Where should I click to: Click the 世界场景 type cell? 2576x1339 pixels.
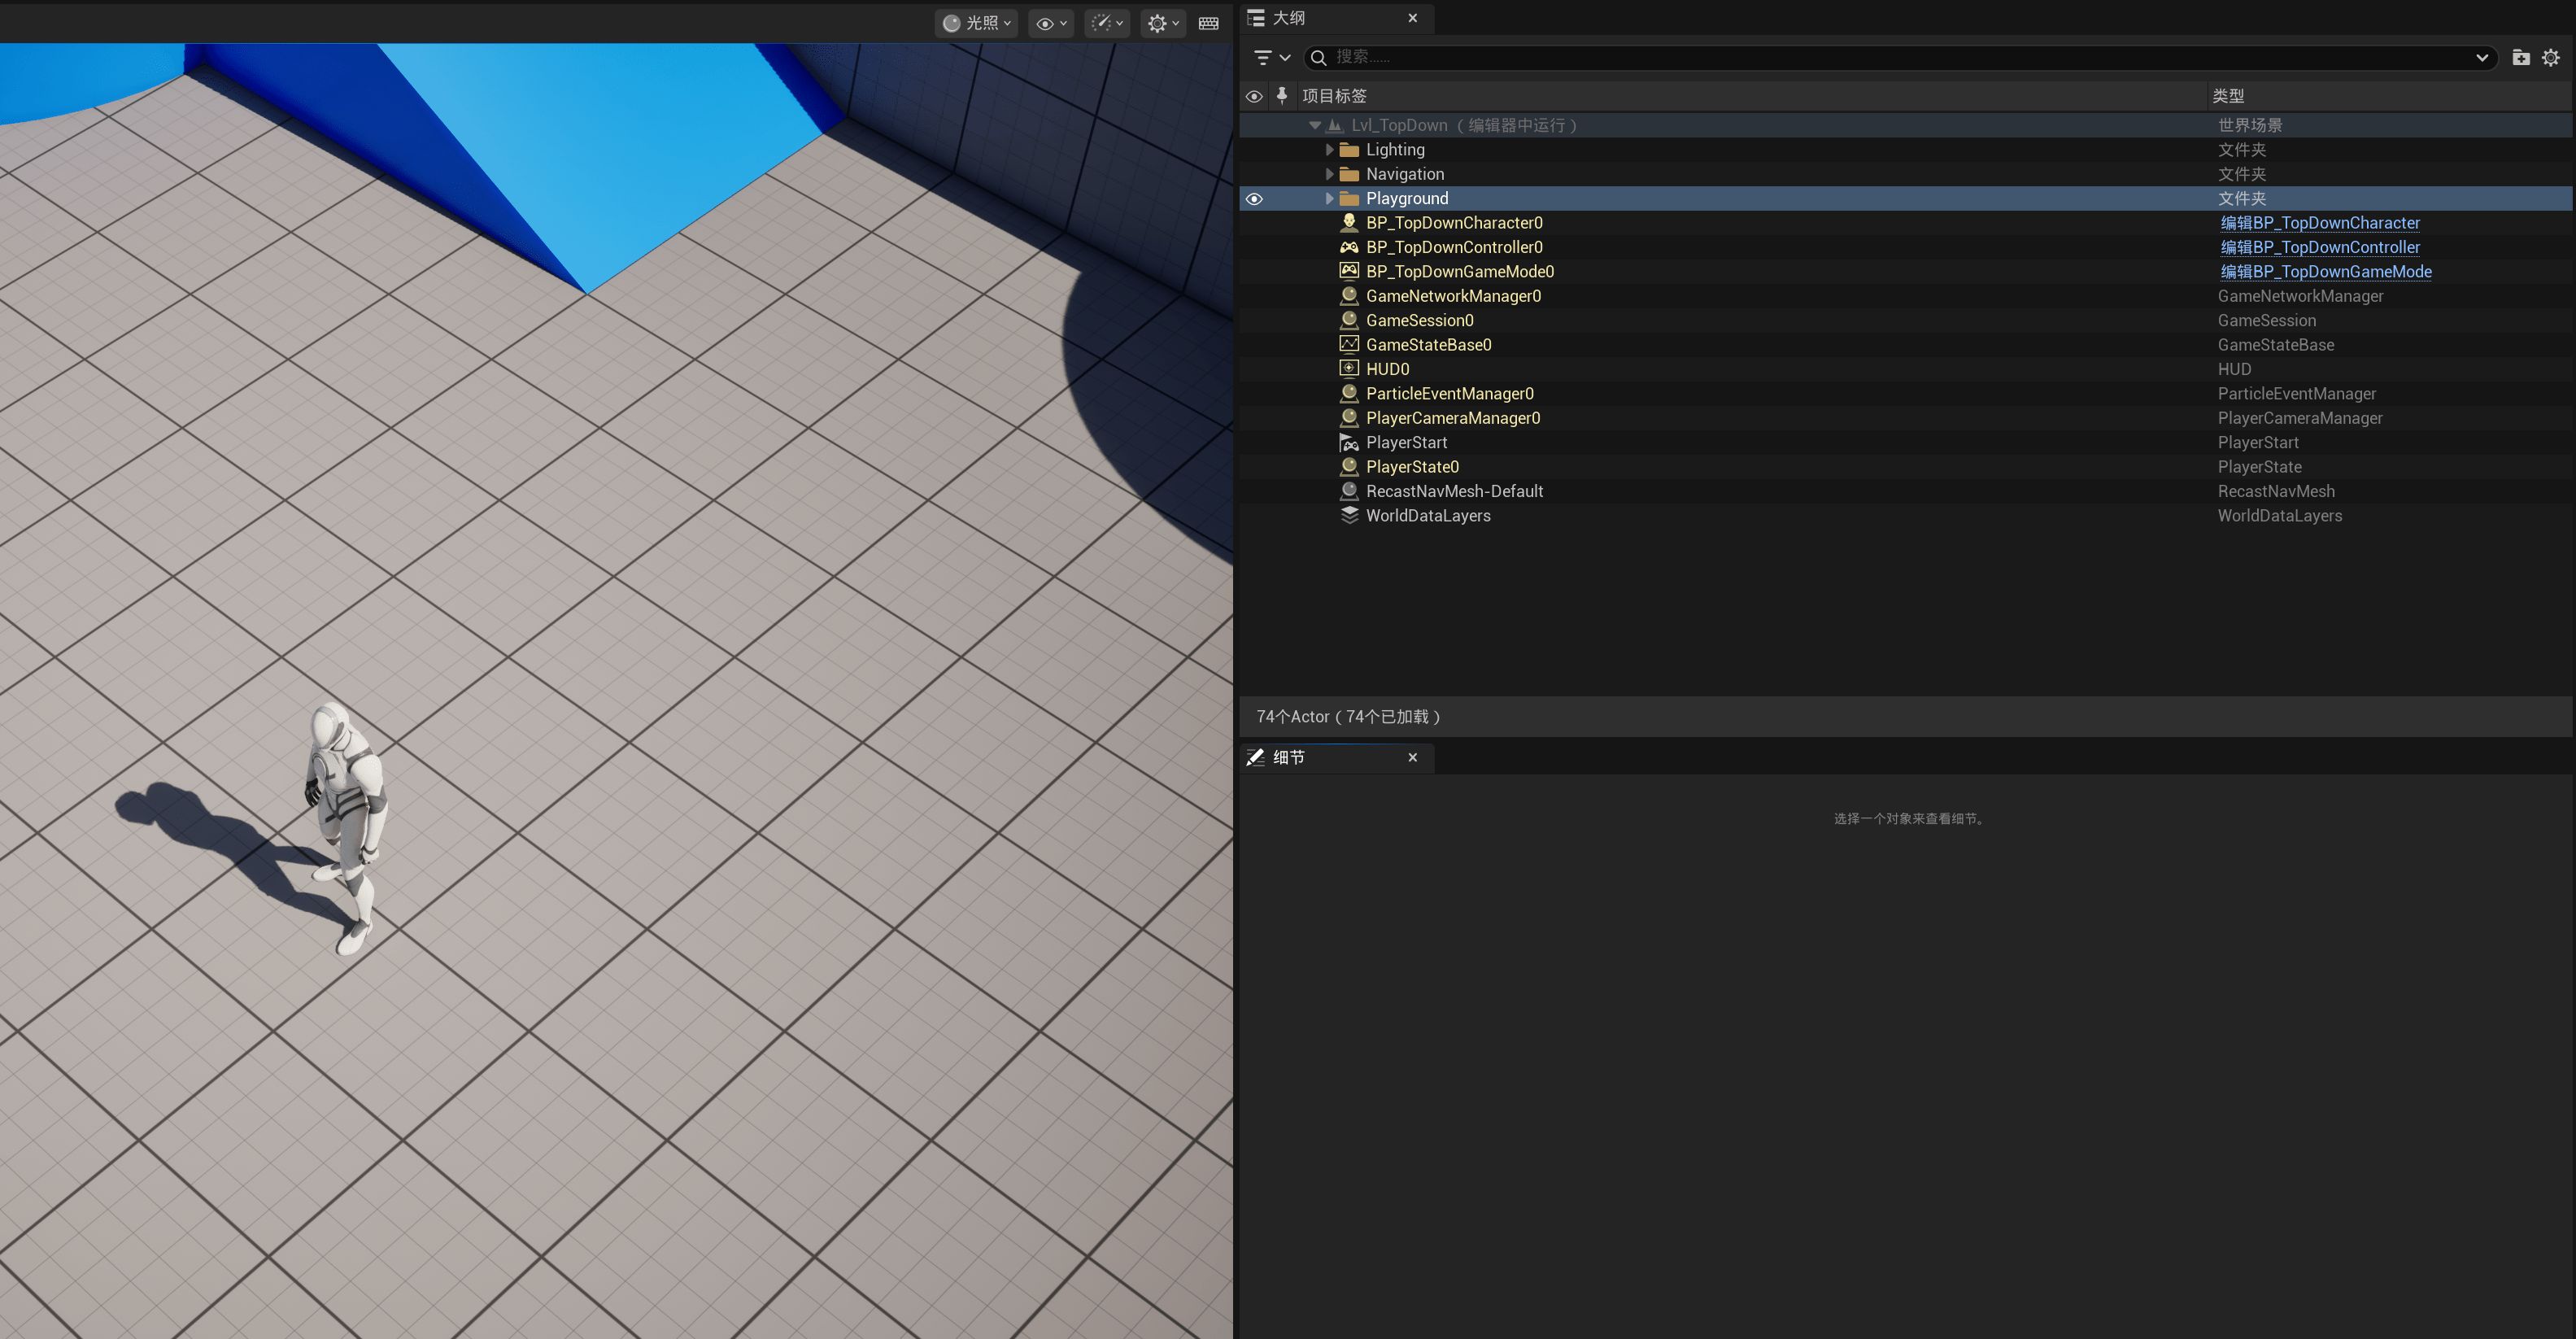2249,125
